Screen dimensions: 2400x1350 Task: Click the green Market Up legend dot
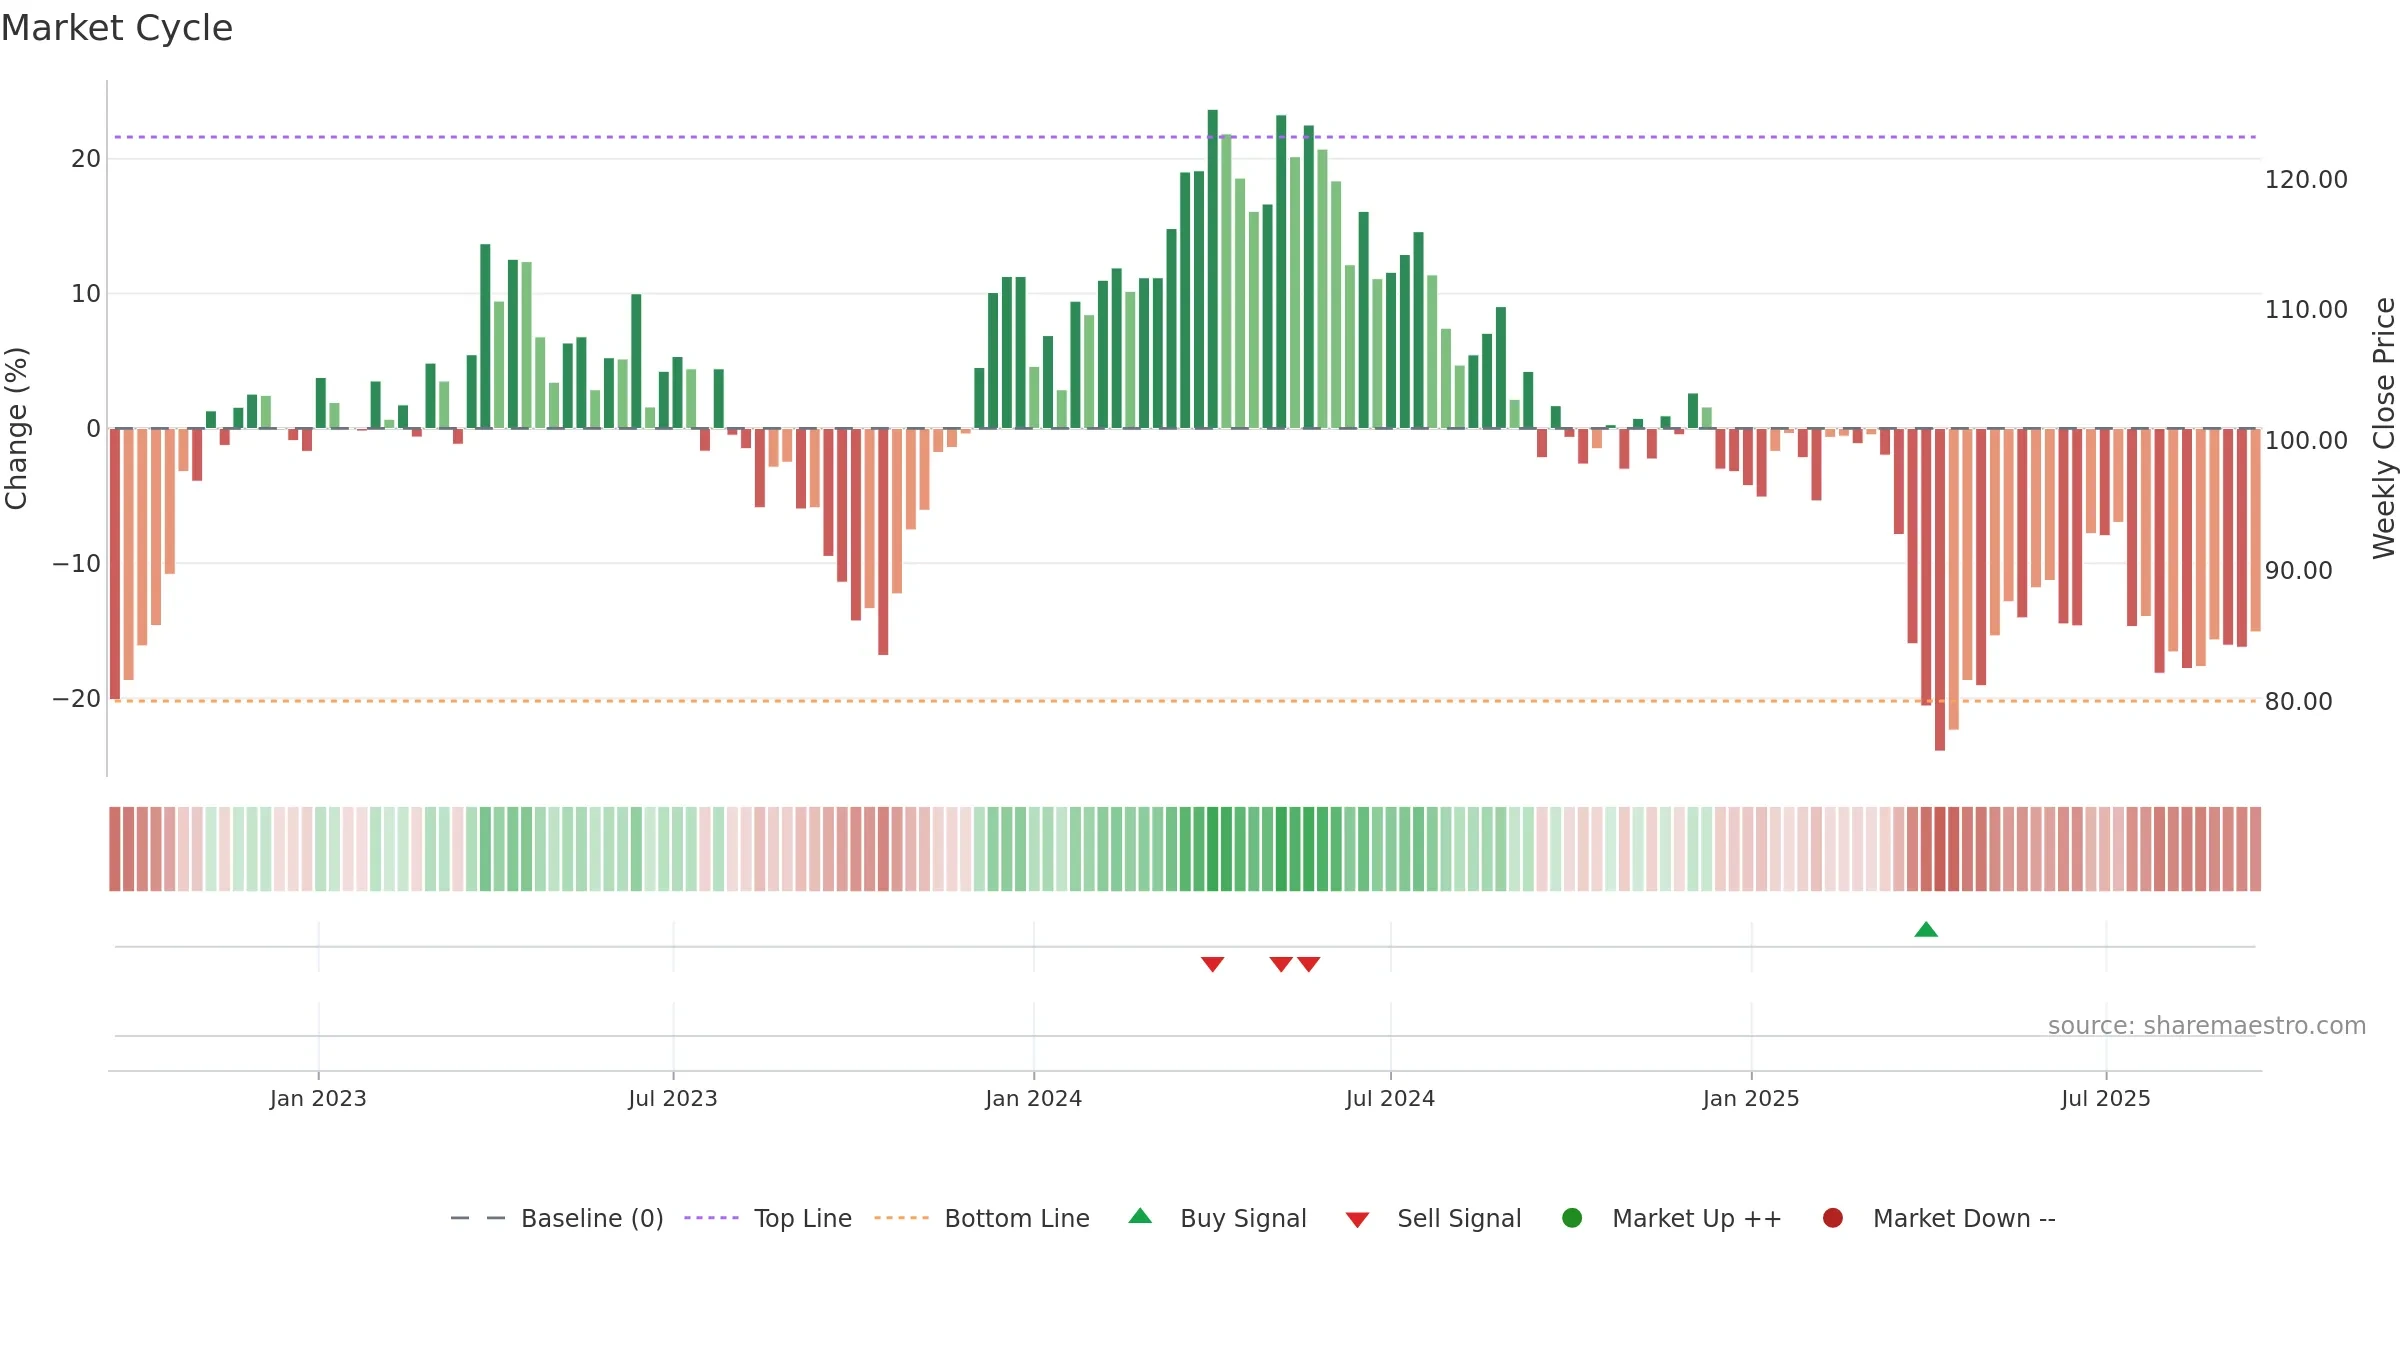pyautogui.click(x=1572, y=1218)
